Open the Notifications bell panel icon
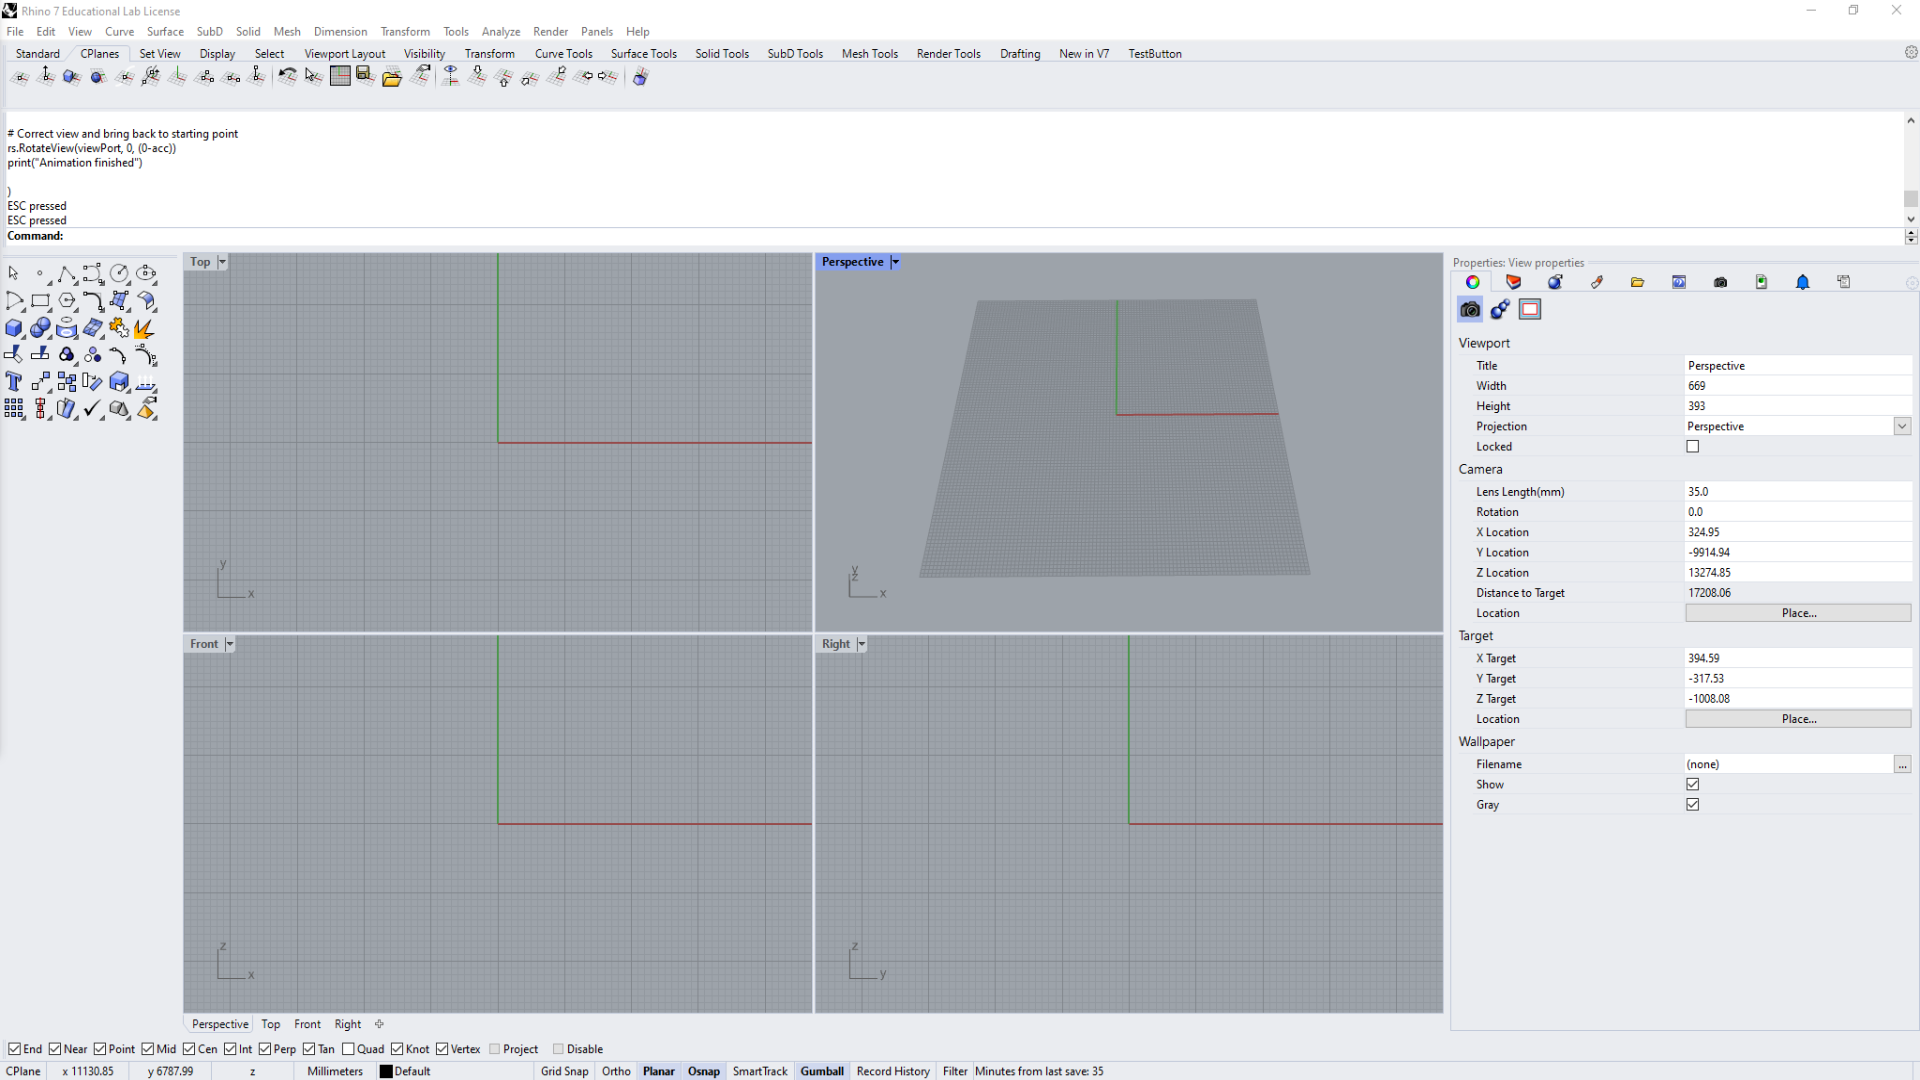This screenshot has width=1920, height=1080. [x=1802, y=283]
